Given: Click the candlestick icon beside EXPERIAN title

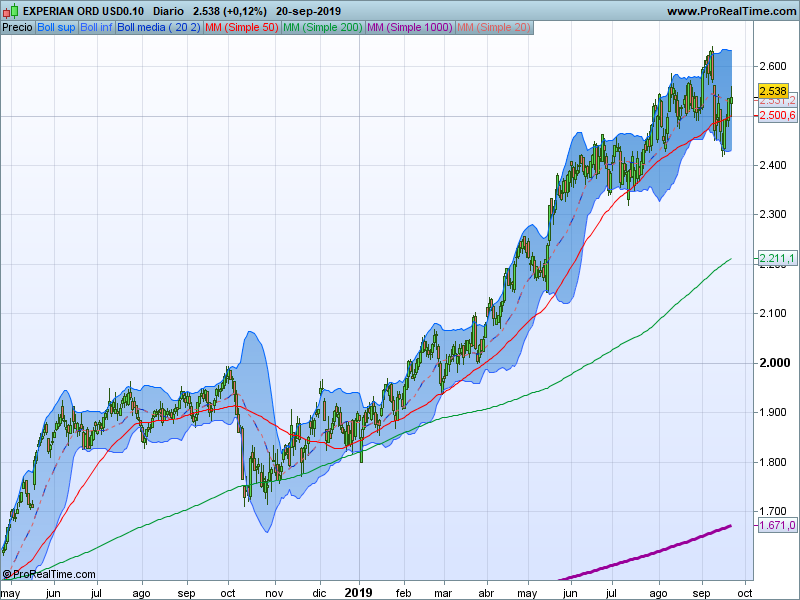Looking at the screenshot, I should pos(11,10).
